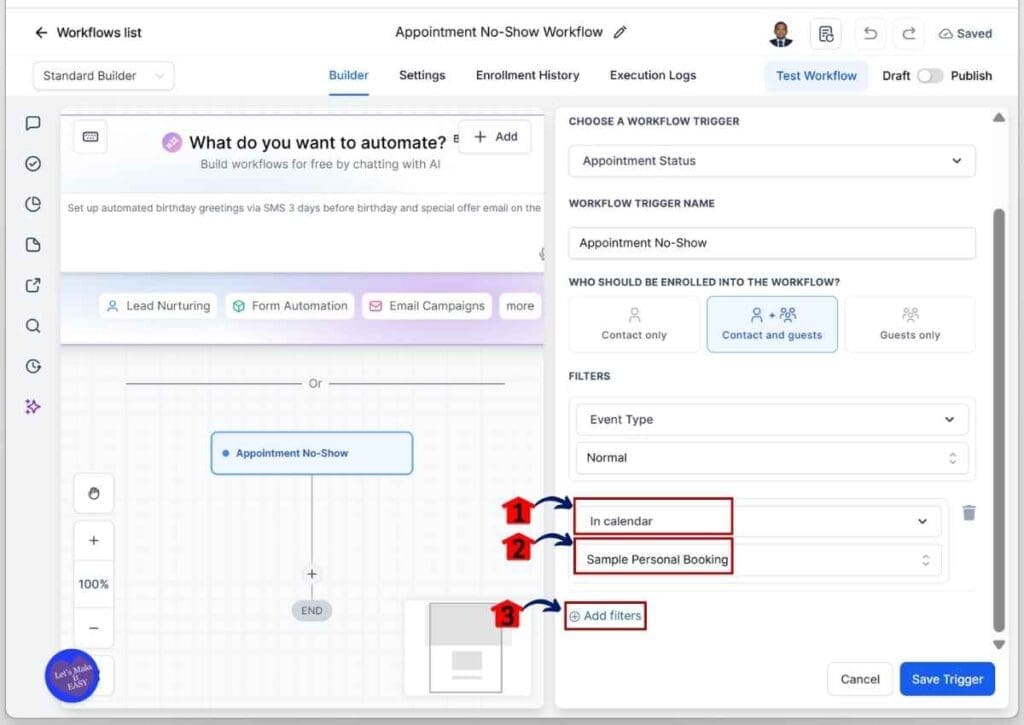This screenshot has width=1024, height=725.
Task: Click the Saved cloud status
Action: 965,33
